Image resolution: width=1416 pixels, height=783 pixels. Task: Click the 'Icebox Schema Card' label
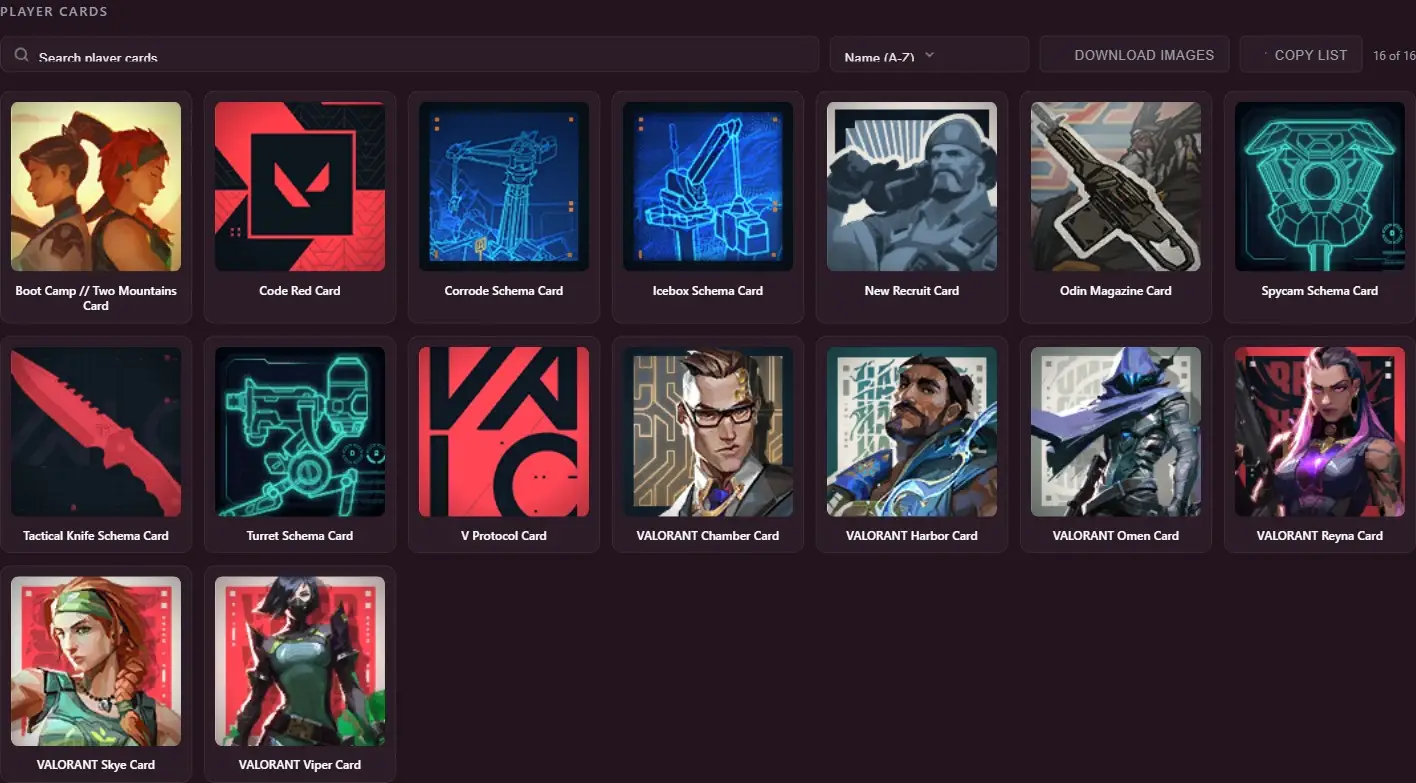click(708, 291)
